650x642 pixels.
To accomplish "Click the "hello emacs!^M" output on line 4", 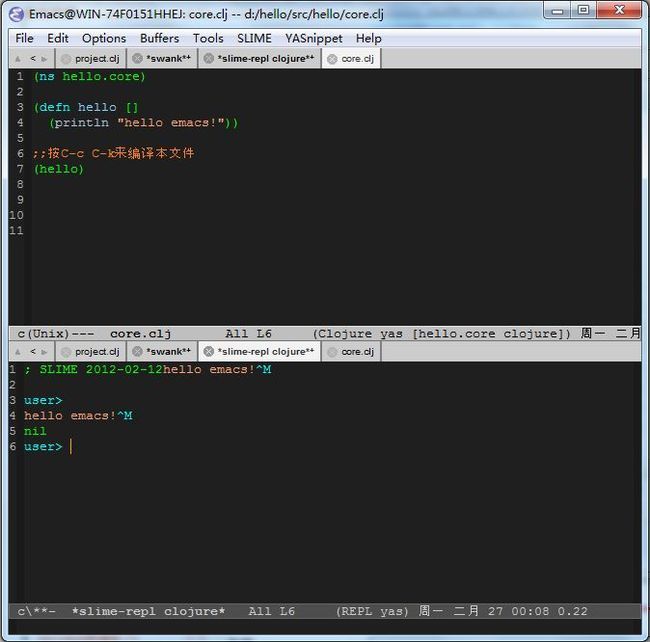I will [x=78, y=416].
